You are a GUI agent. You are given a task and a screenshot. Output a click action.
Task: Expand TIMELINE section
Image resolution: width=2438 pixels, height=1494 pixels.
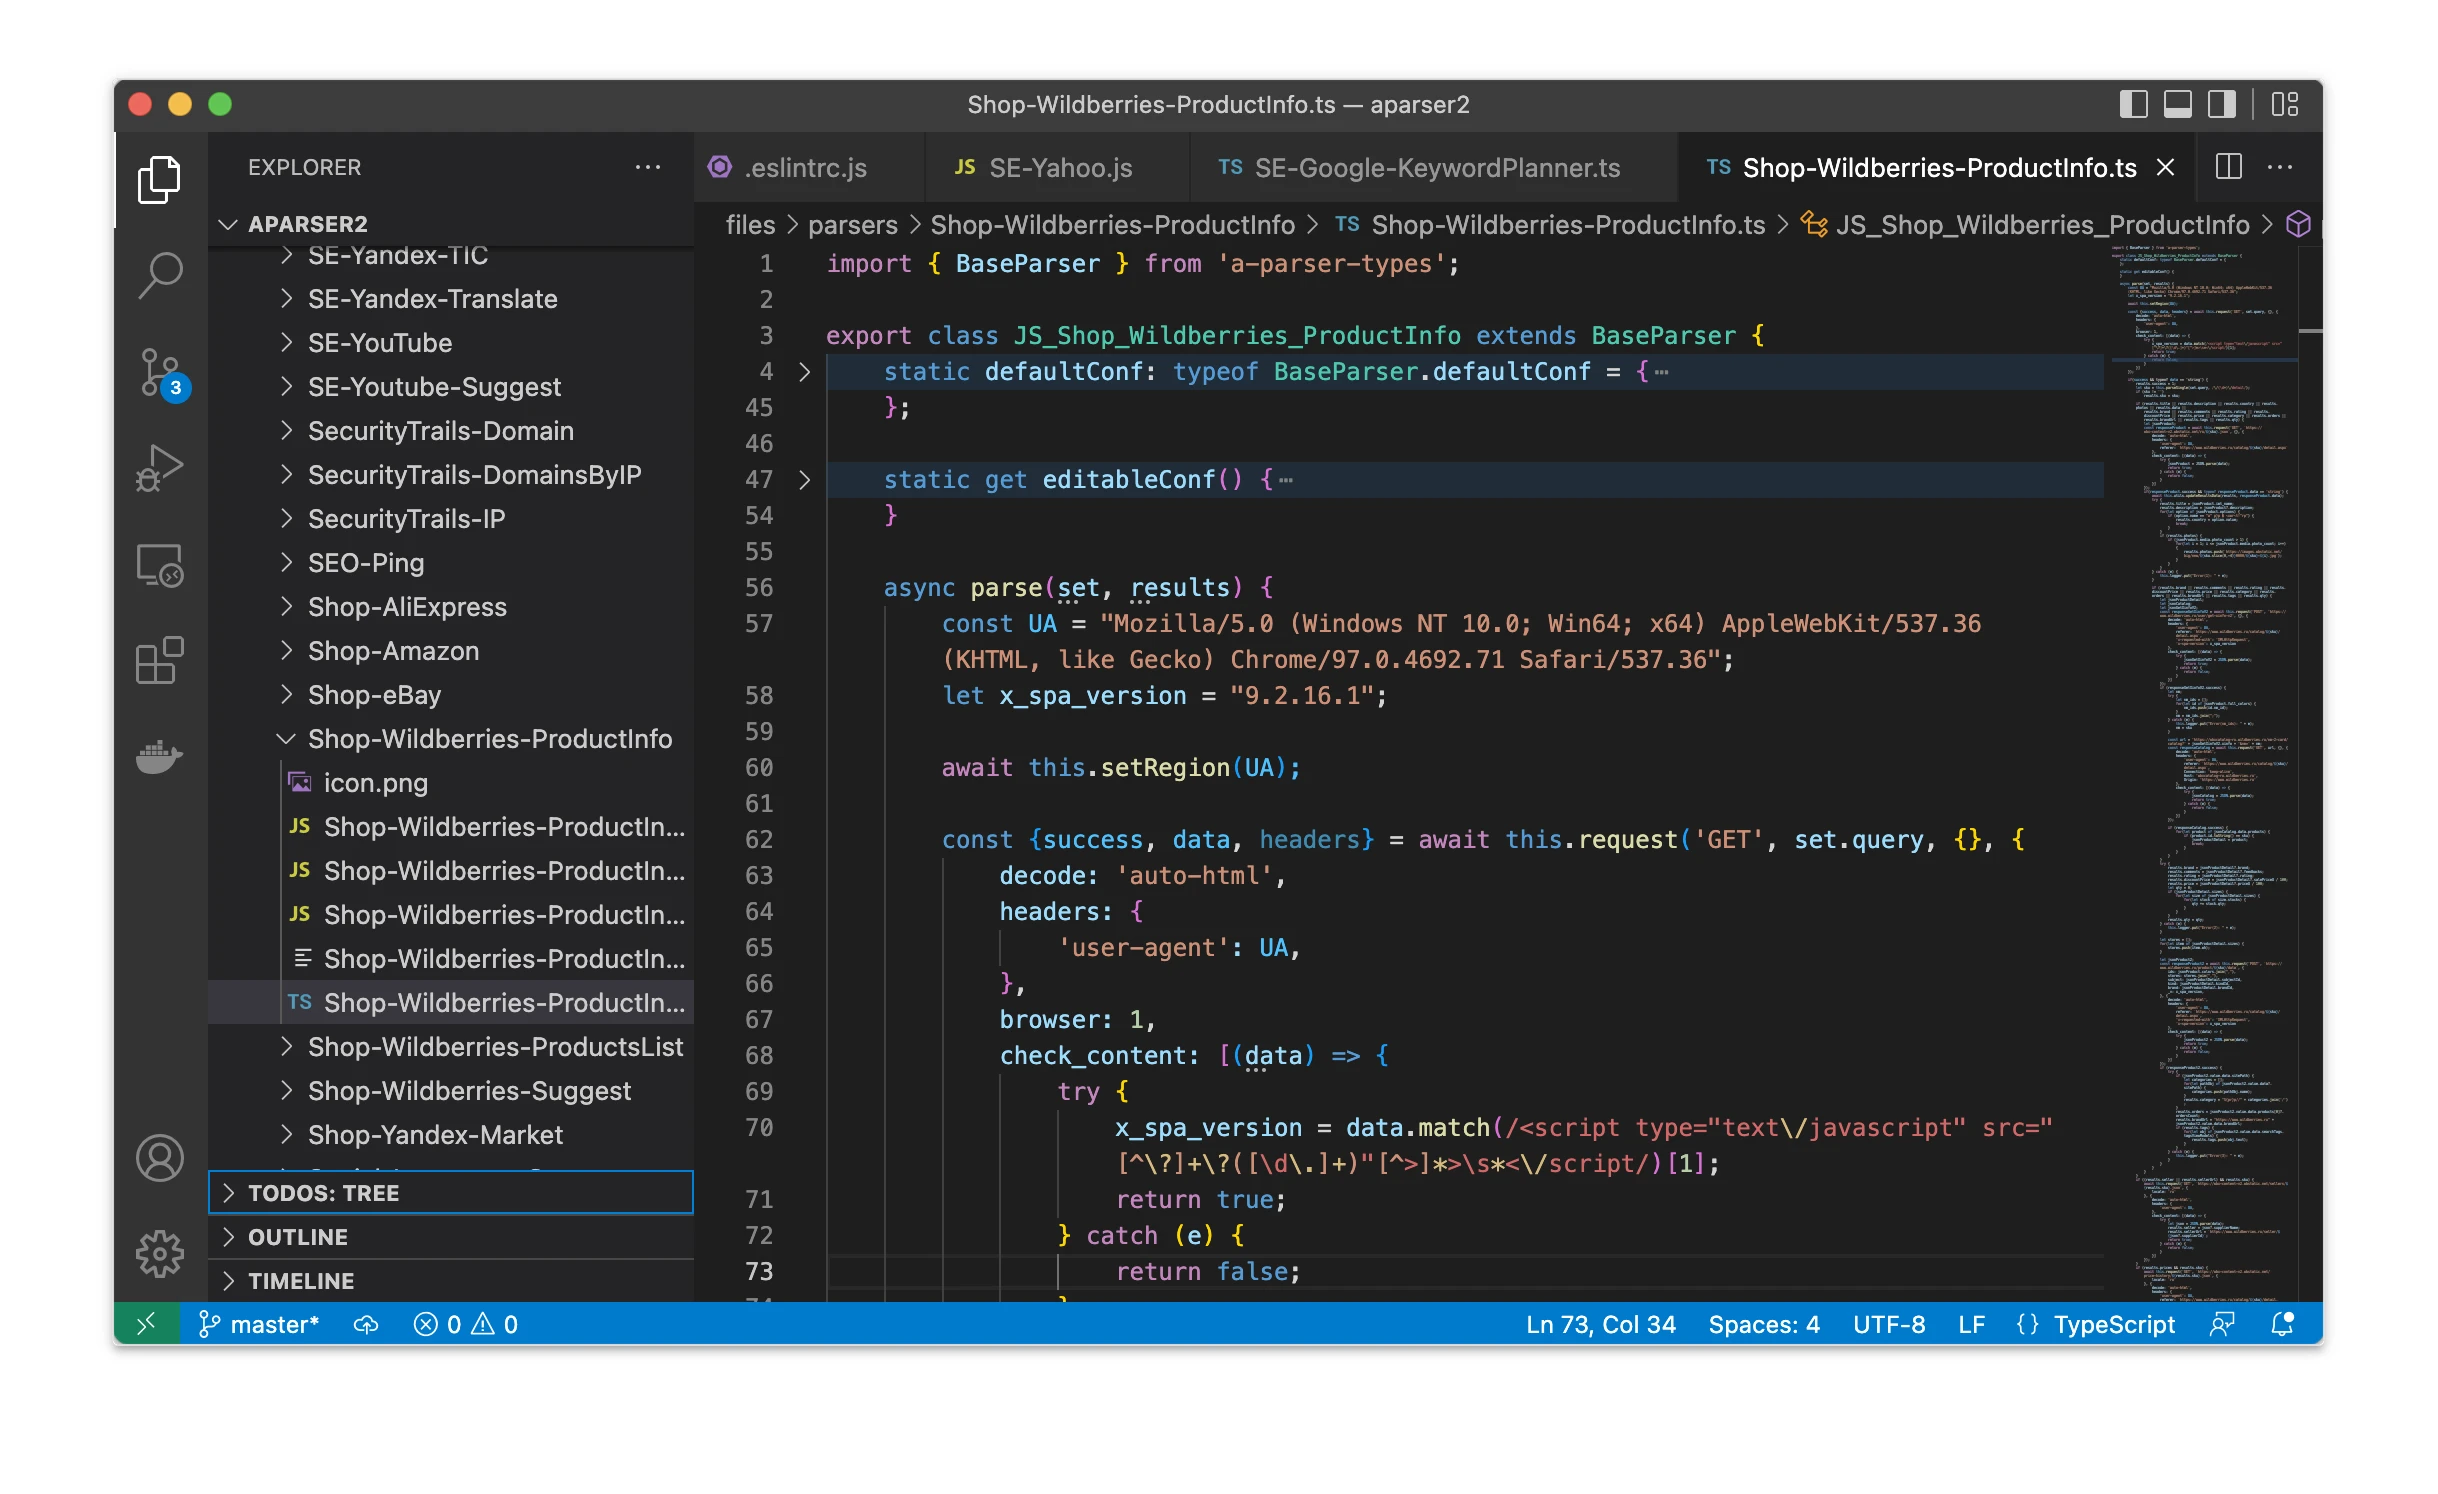(451, 1281)
